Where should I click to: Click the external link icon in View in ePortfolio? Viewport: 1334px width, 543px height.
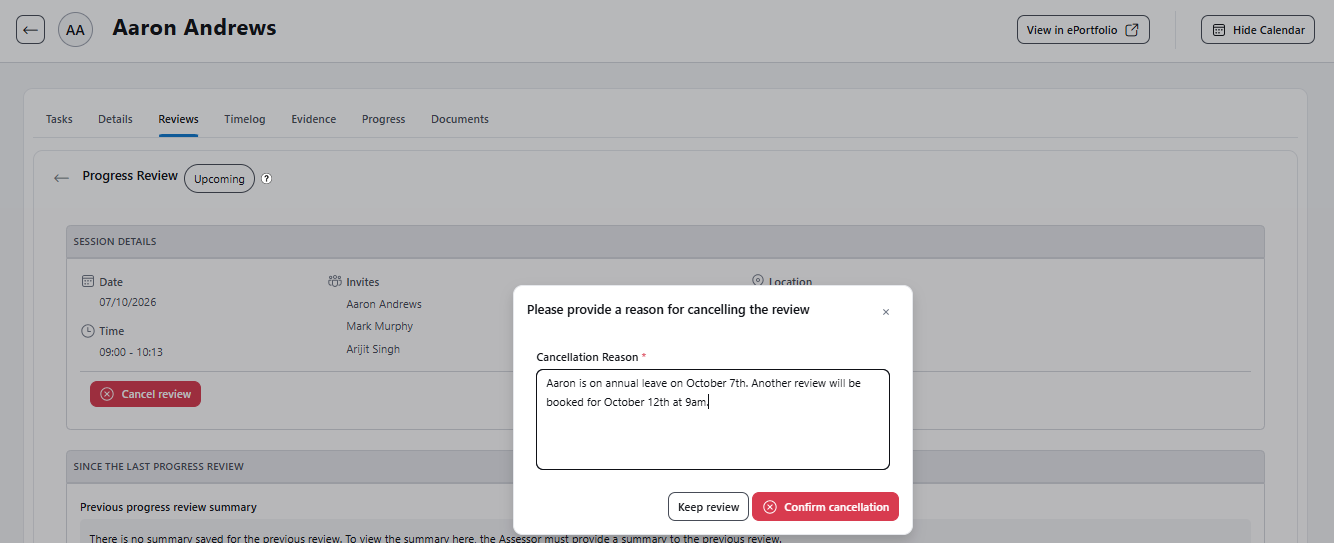[1132, 30]
